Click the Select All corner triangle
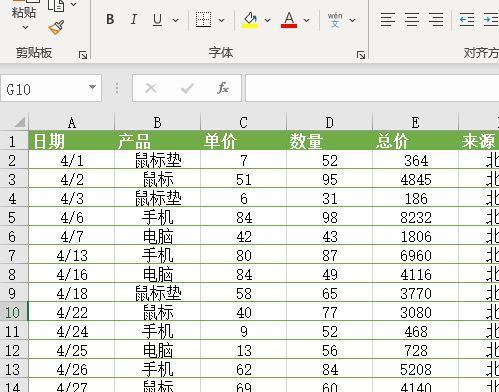Image resolution: width=499 pixels, height=392 pixels. coord(19,122)
